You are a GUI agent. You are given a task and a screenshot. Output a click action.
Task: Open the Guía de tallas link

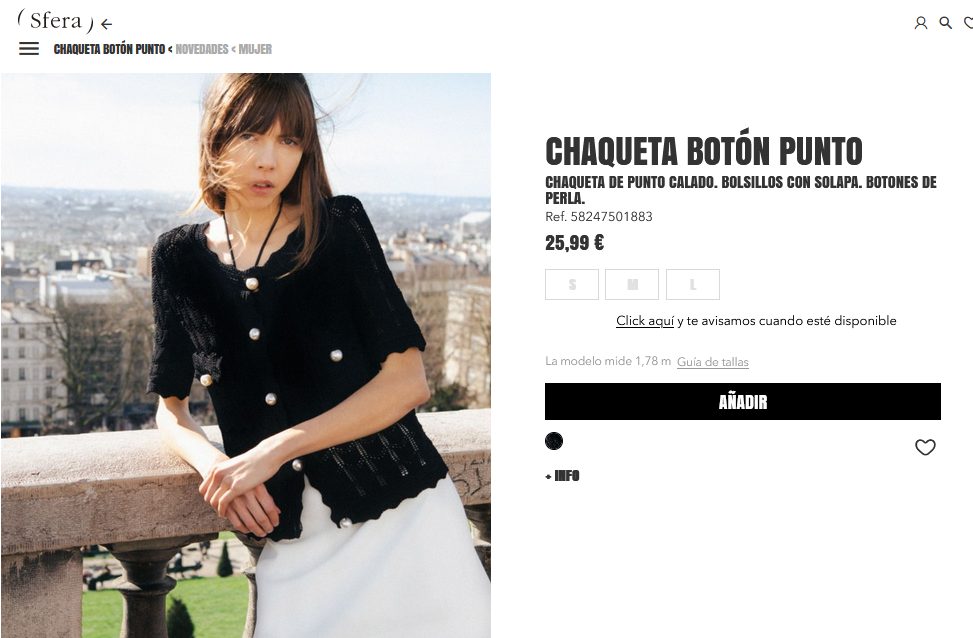[713, 362]
